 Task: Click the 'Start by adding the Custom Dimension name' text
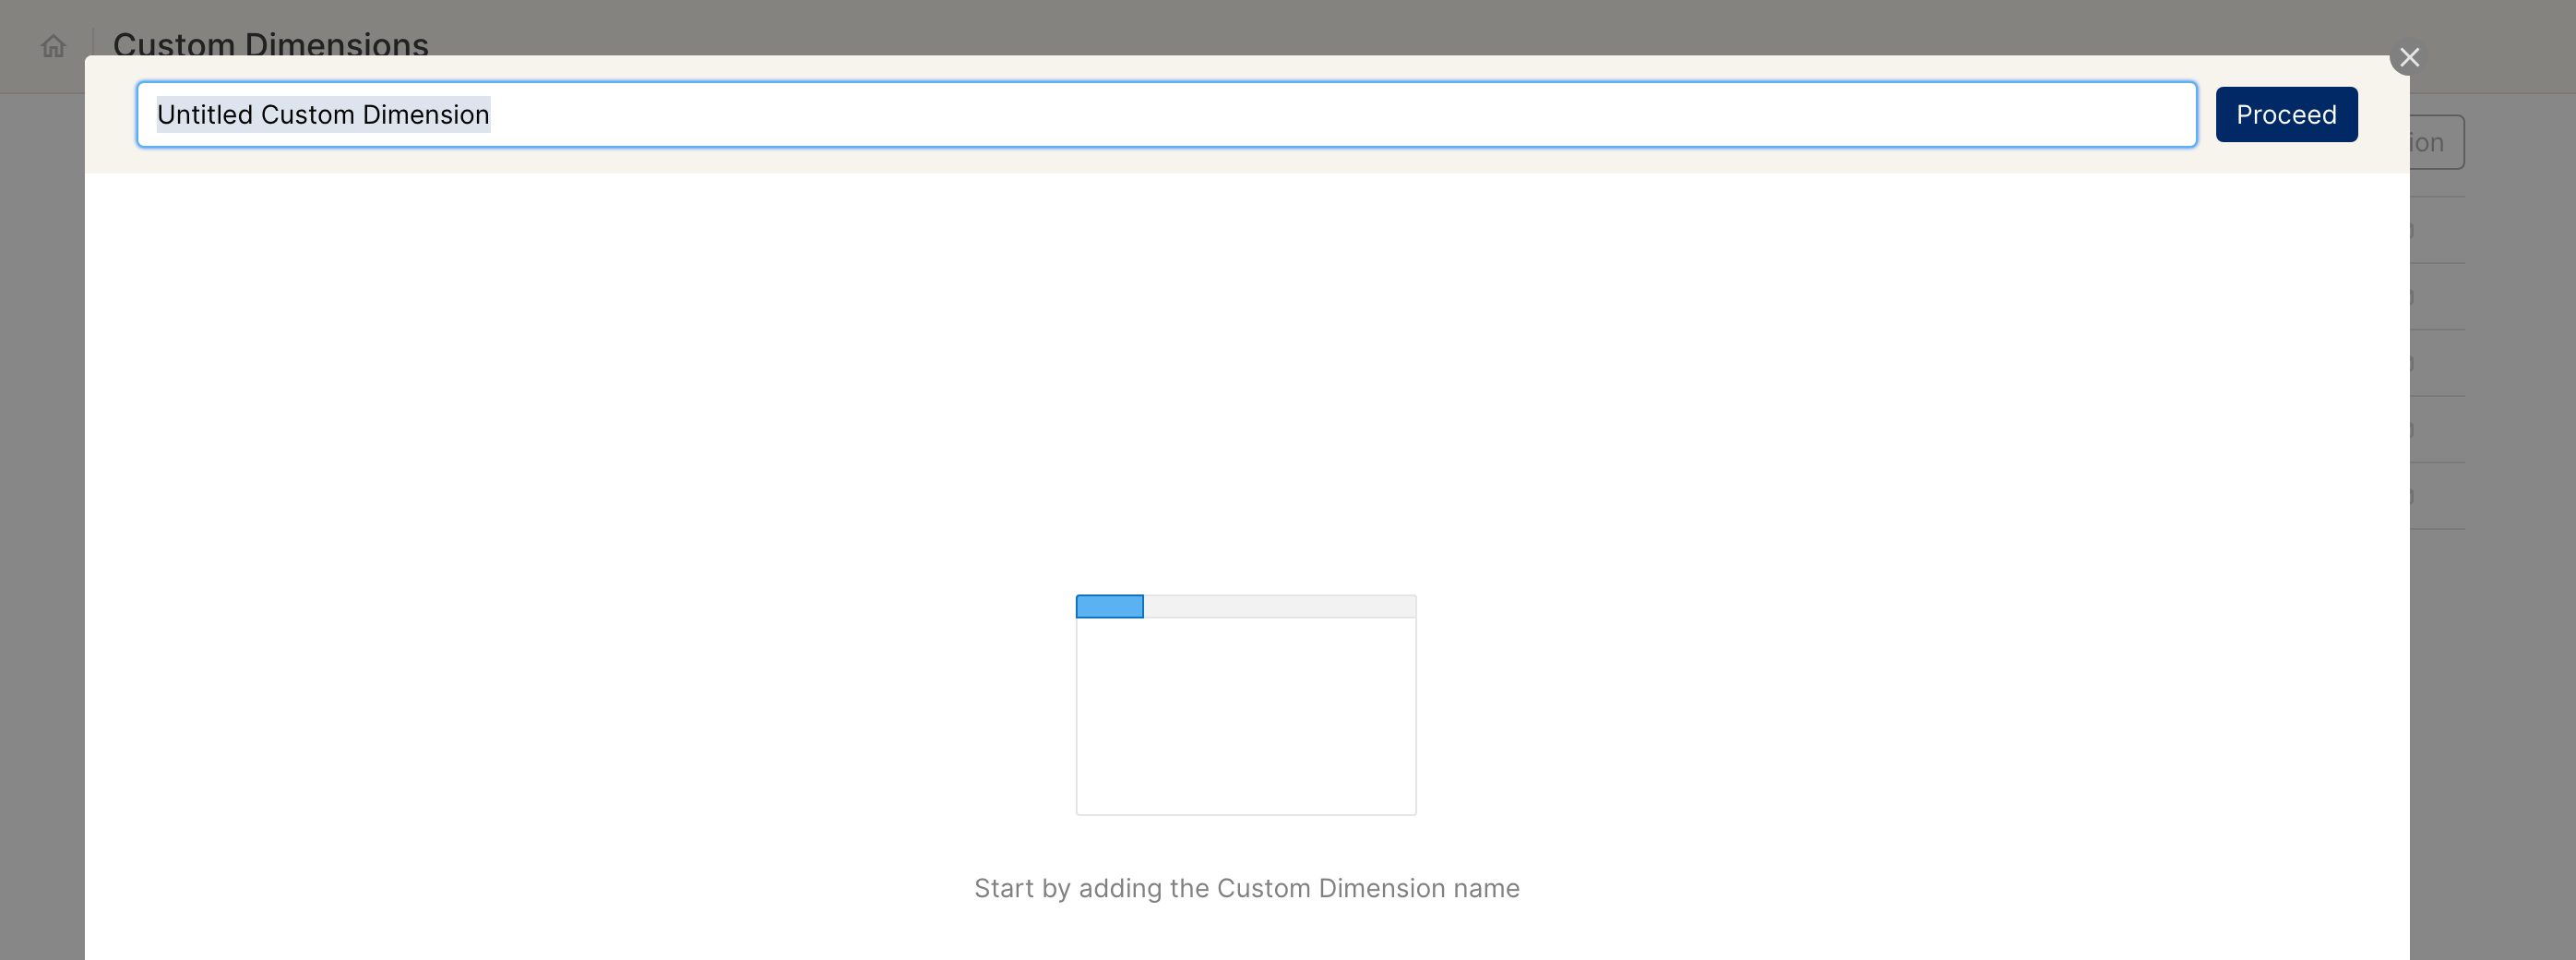pyautogui.click(x=1246, y=888)
